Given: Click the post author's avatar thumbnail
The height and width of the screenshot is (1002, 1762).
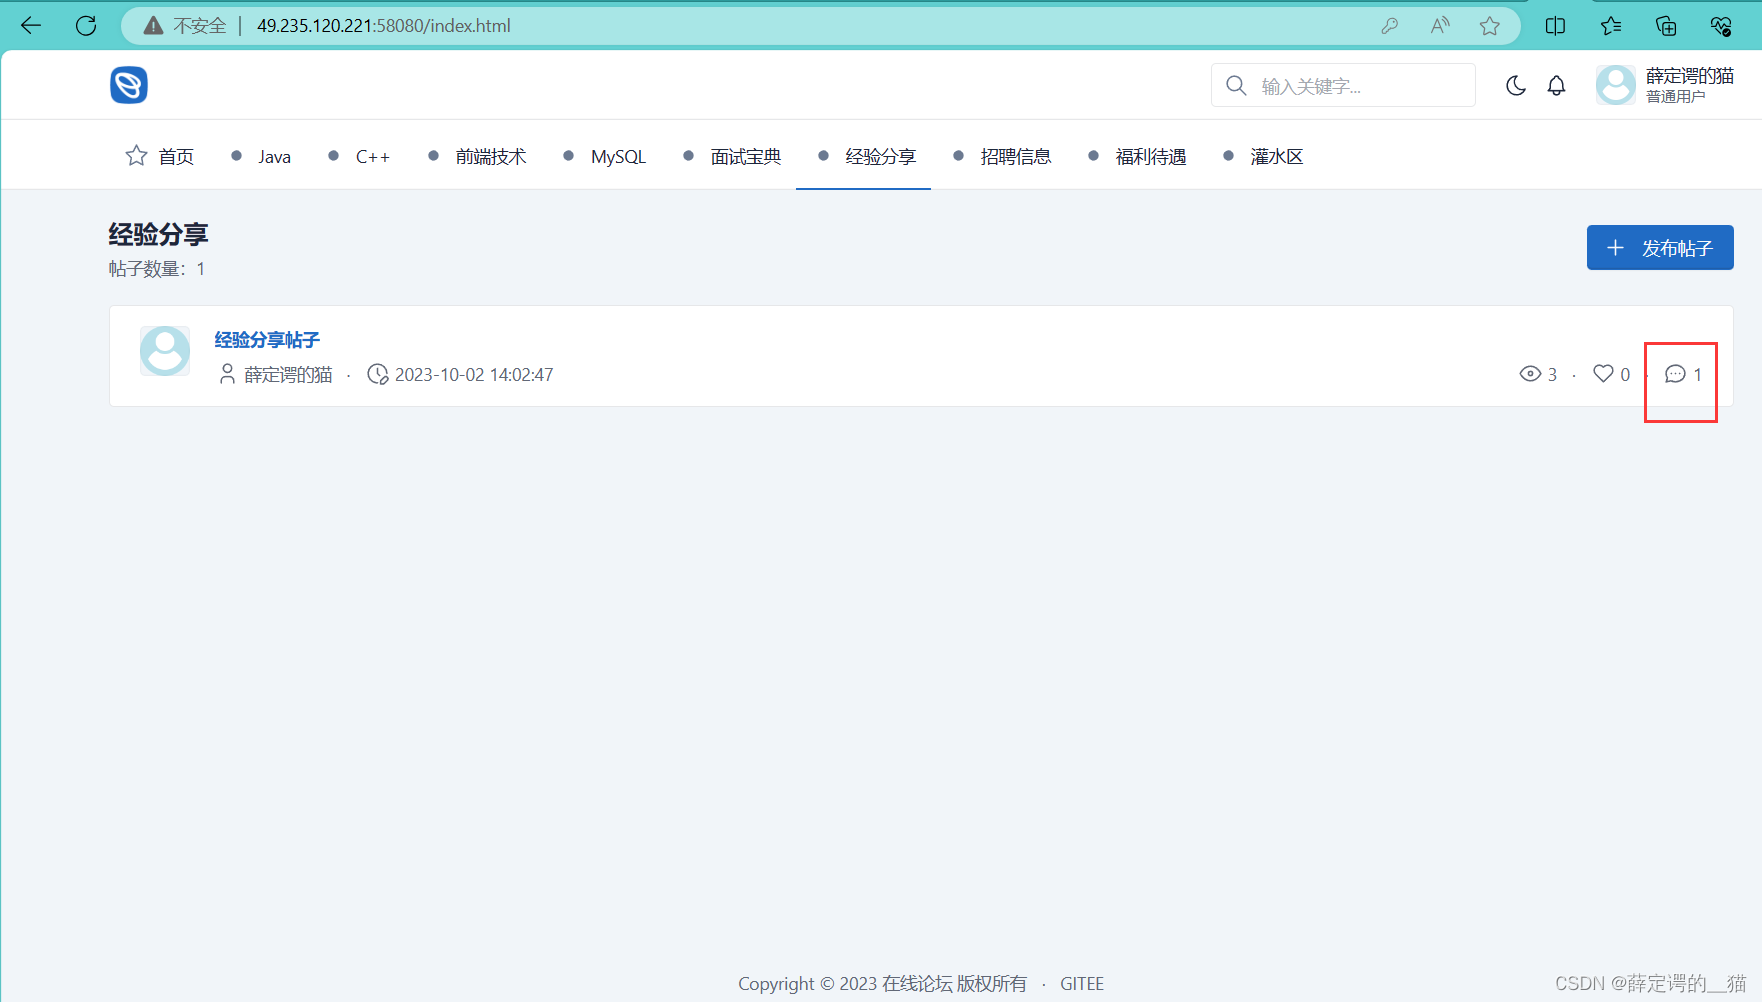Looking at the screenshot, I should [x=165, y=351].
